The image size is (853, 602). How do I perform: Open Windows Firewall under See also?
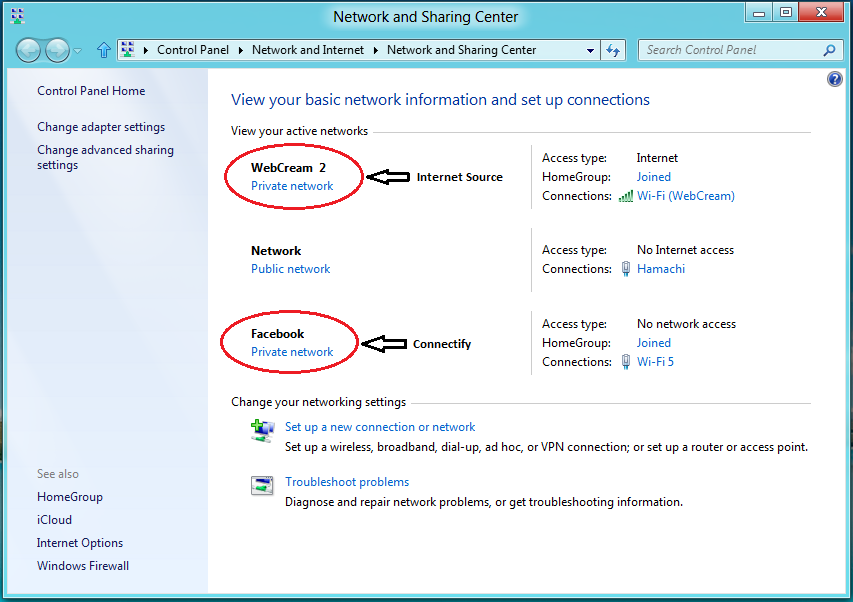click(83, 566)
